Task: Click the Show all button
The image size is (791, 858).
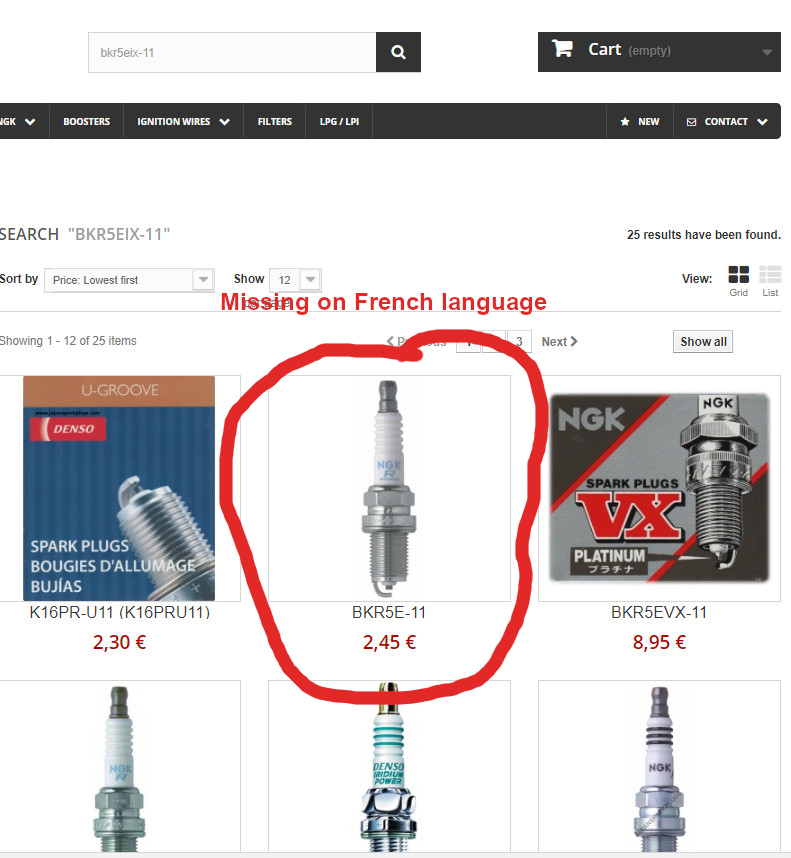Action: pyautogui.click(x=703, y=341)
